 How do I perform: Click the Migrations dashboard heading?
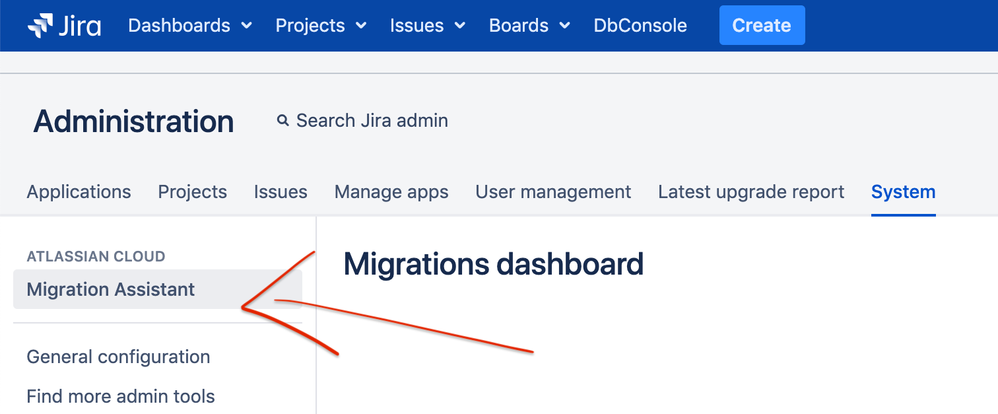[493, 264]
